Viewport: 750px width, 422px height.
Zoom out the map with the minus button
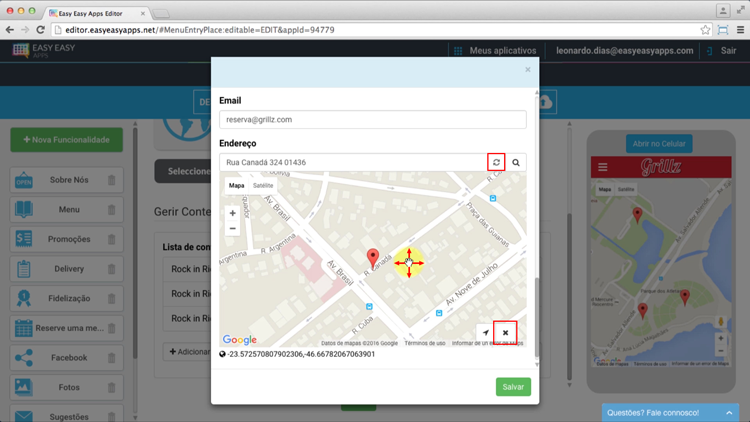click(233, 228)
